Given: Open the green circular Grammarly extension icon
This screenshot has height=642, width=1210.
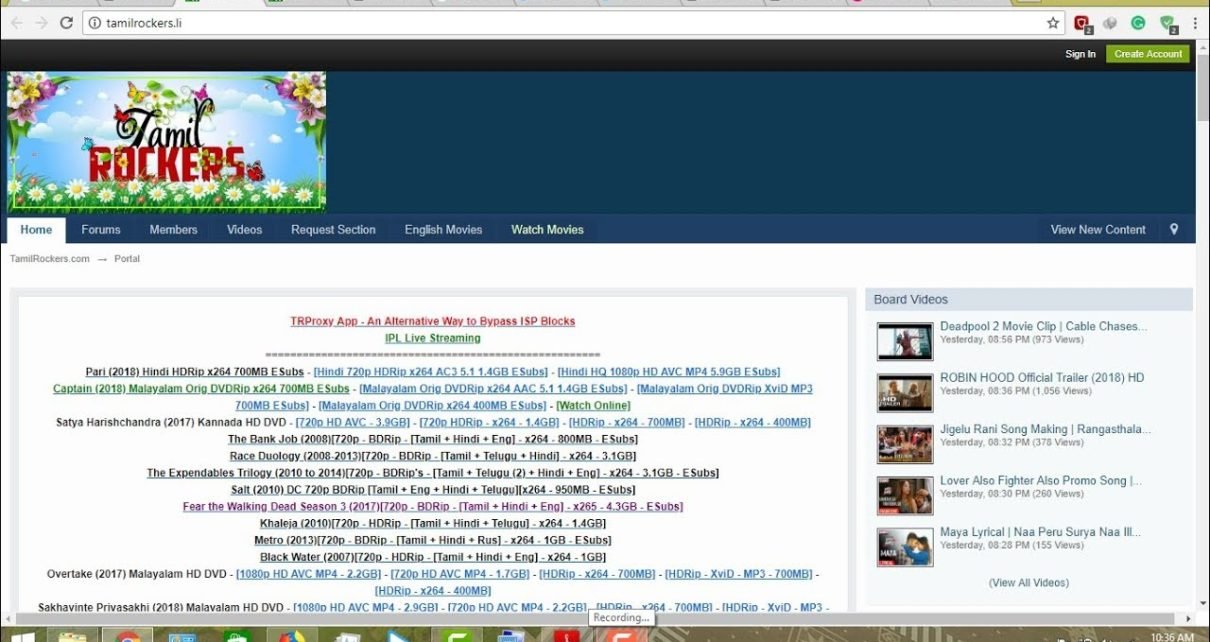Looking at the screenshot, I should coord(1138,23).
